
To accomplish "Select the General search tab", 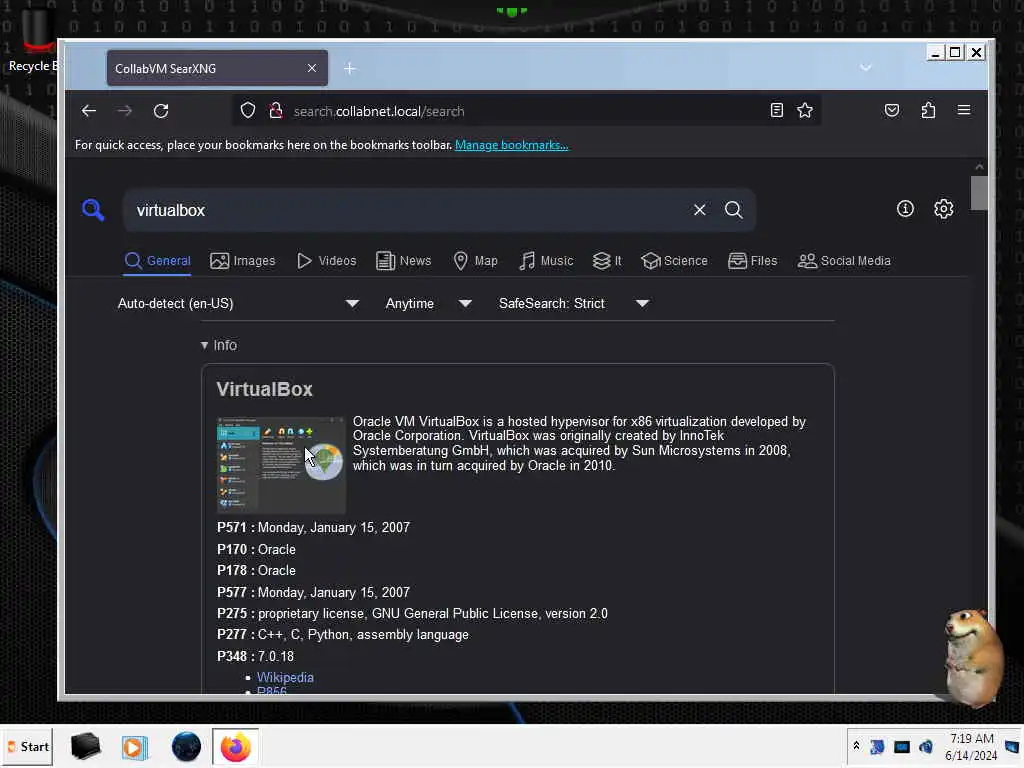I will [x=158, y=261].
